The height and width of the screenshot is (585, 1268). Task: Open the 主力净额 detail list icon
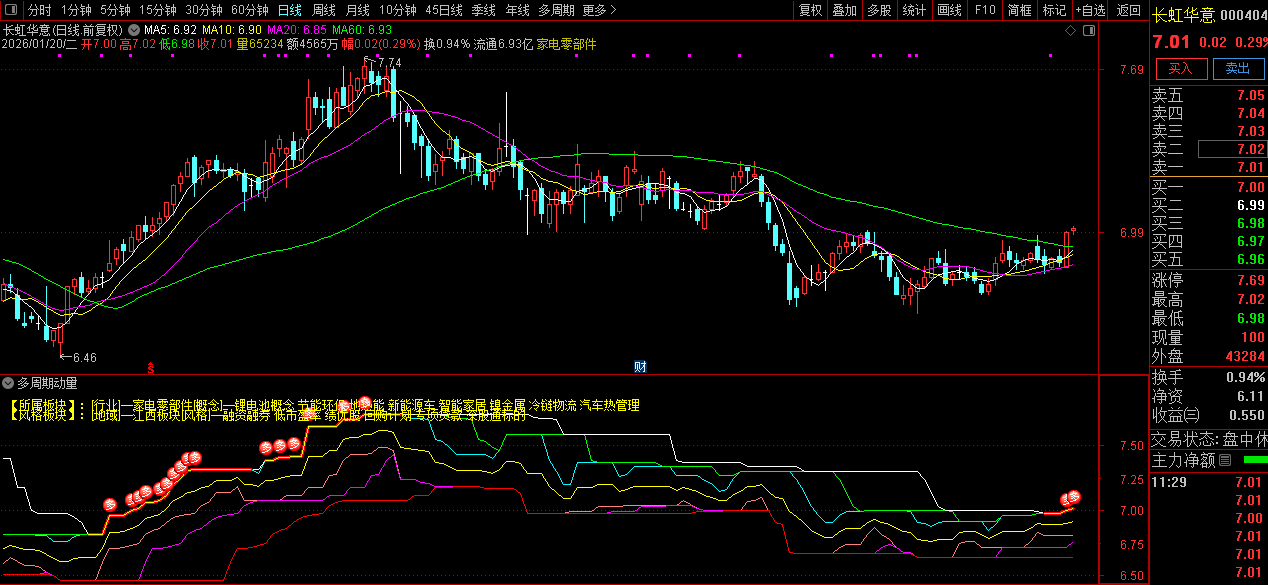tap(1225, 460)
